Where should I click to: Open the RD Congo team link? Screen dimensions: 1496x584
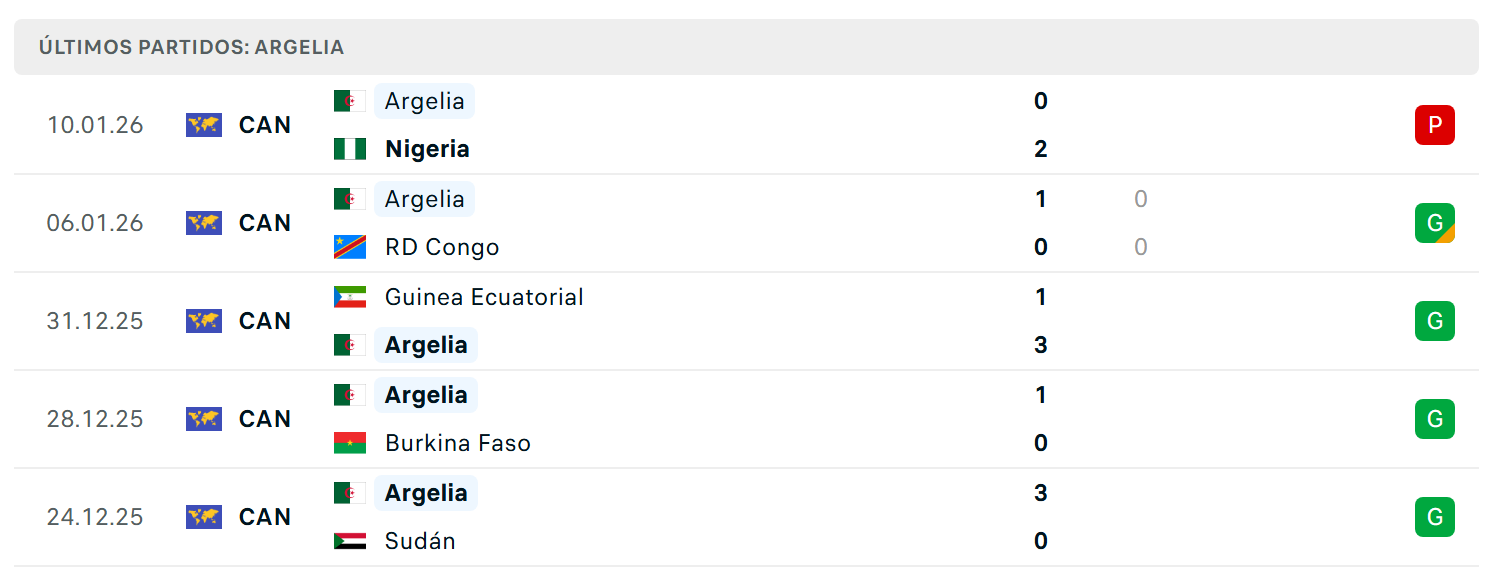pyautogui.click(x=442, y=247)
